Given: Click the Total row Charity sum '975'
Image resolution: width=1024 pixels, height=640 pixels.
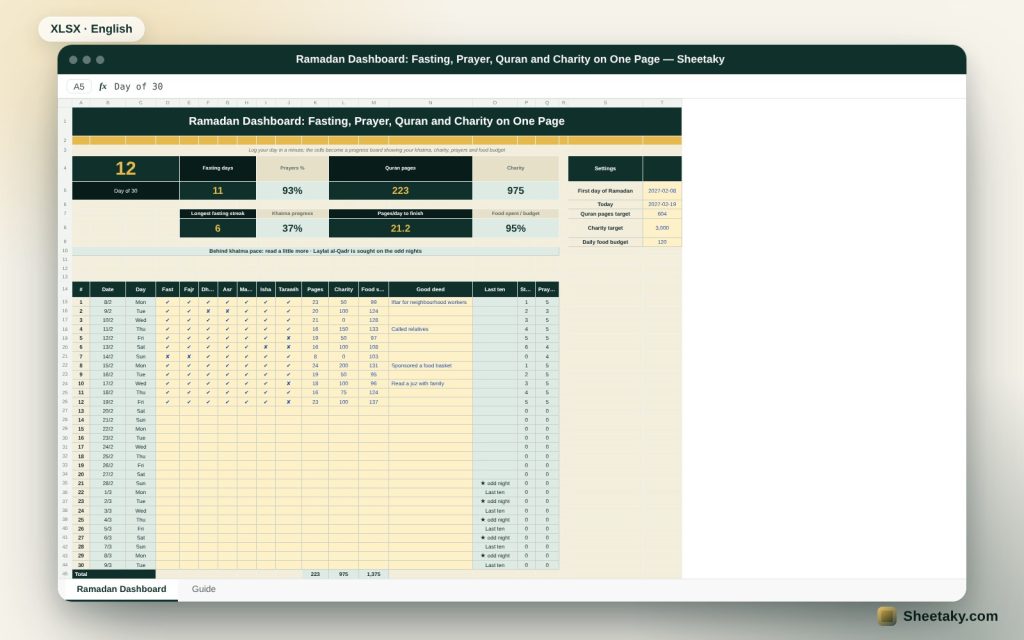Looking at the screenshot, I should pos(344,574).
